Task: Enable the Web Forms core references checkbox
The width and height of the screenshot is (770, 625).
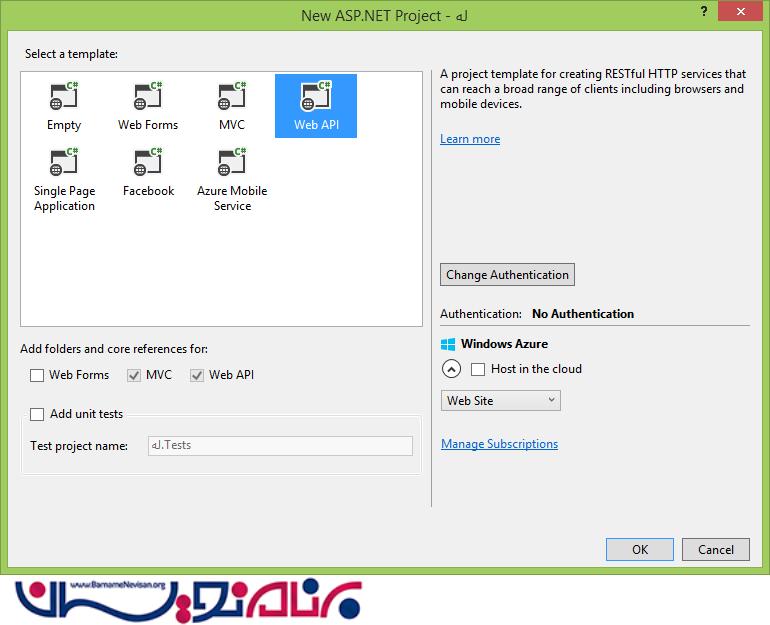Action: [x=37, y=375]
